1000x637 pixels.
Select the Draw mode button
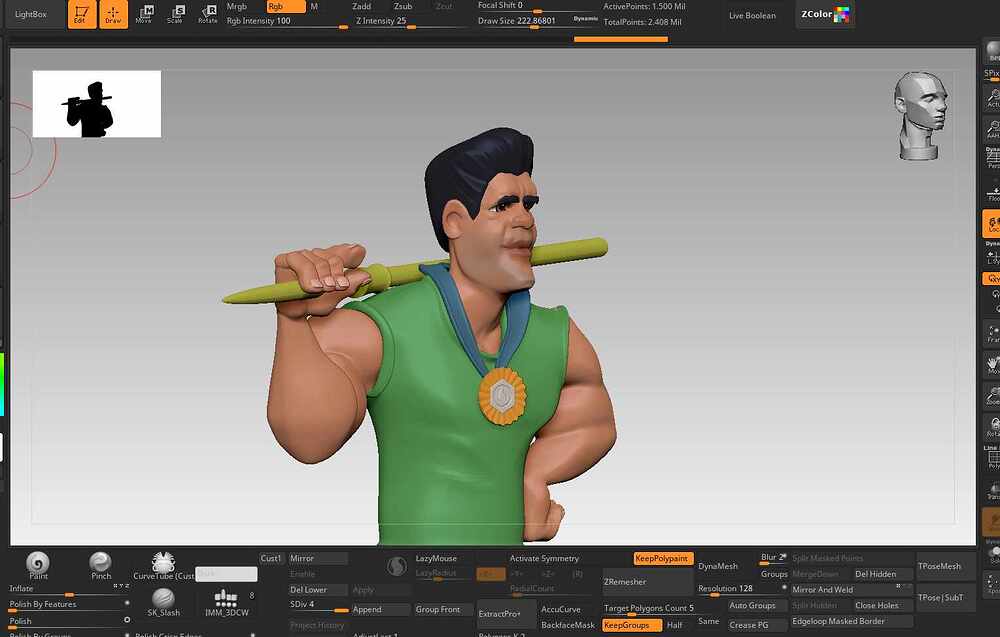coord(113,14)
